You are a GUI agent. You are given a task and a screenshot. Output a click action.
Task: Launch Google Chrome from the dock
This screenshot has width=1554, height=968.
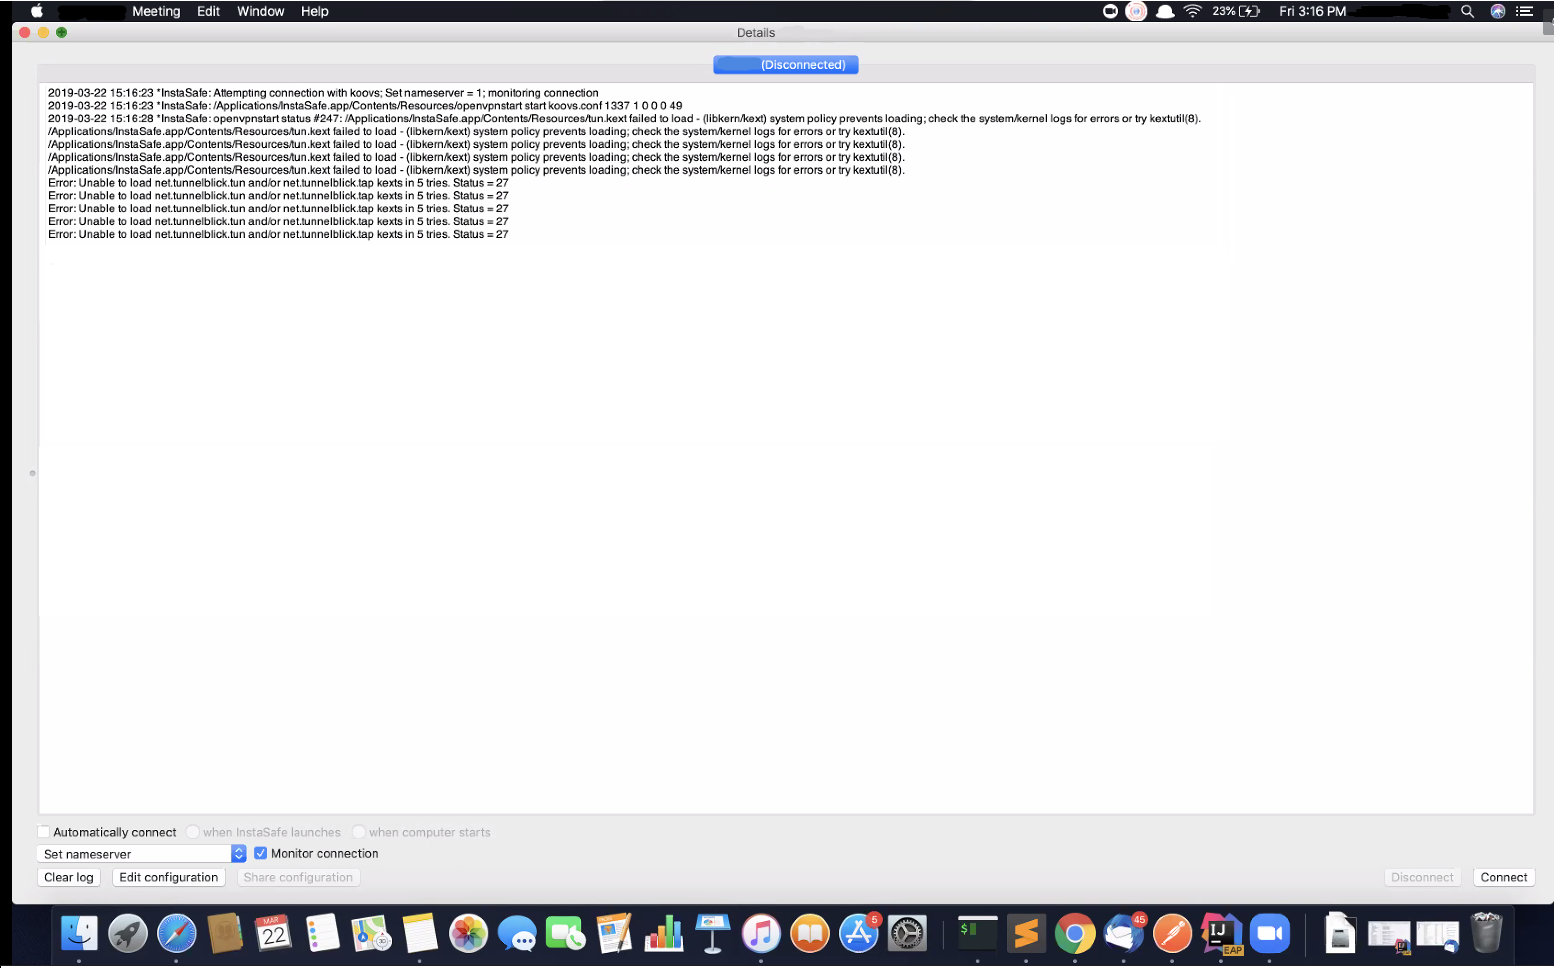[x=1075, y=934]
